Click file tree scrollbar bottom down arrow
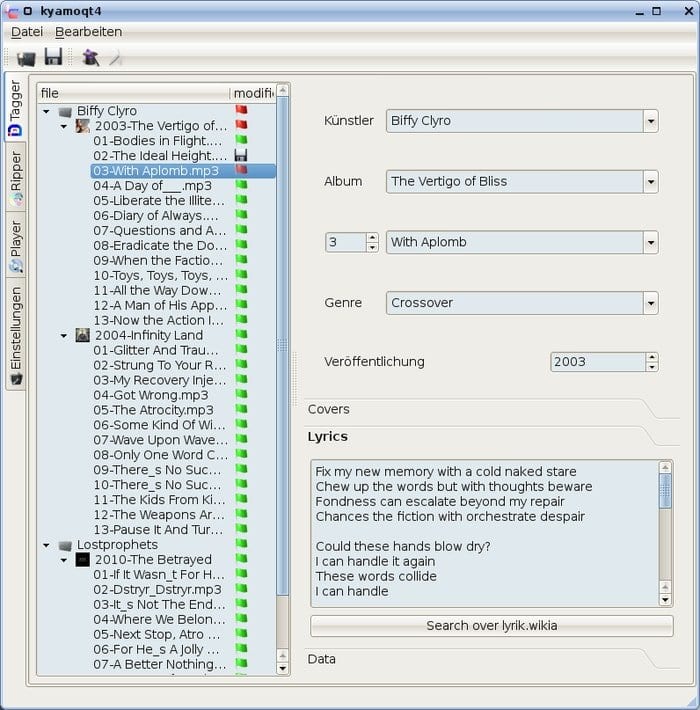This screenshot has height=710, width=700. (x=283, y=668)
